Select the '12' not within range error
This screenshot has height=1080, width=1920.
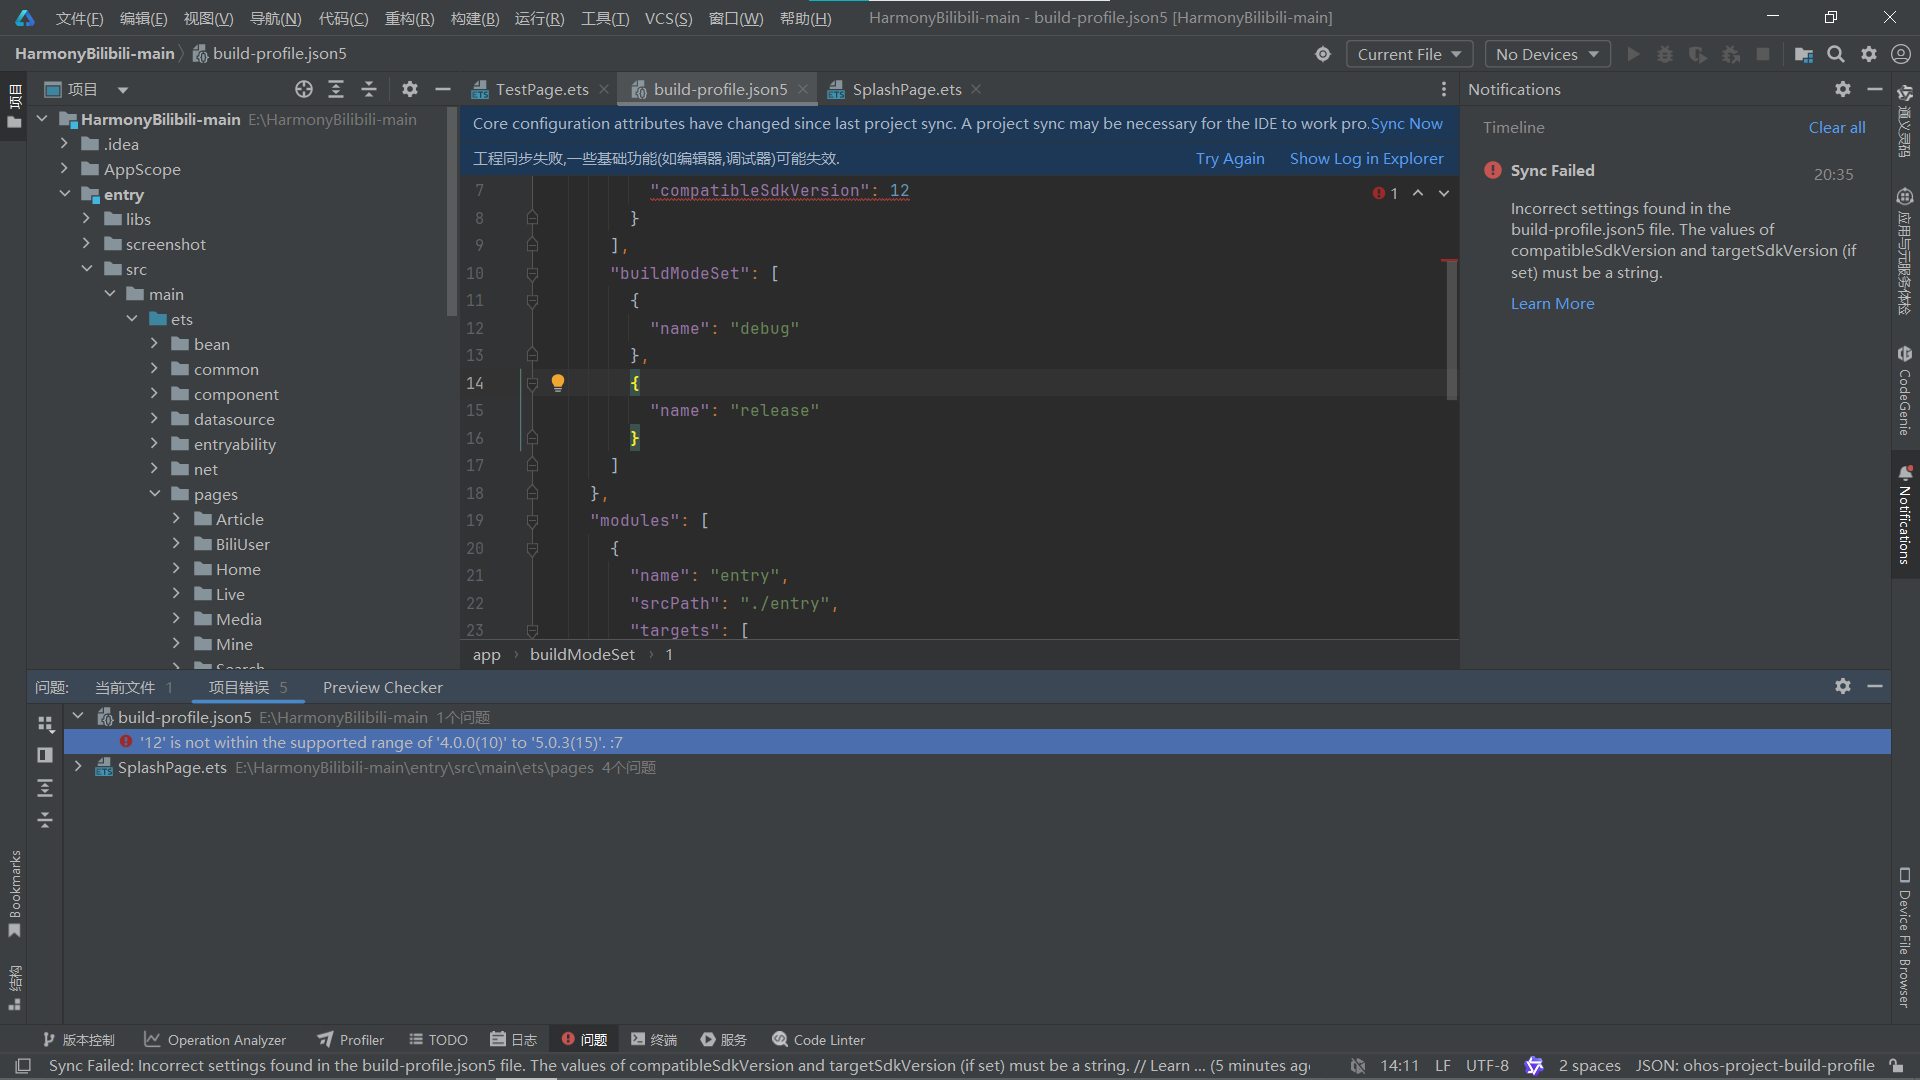tap(977, 742)
